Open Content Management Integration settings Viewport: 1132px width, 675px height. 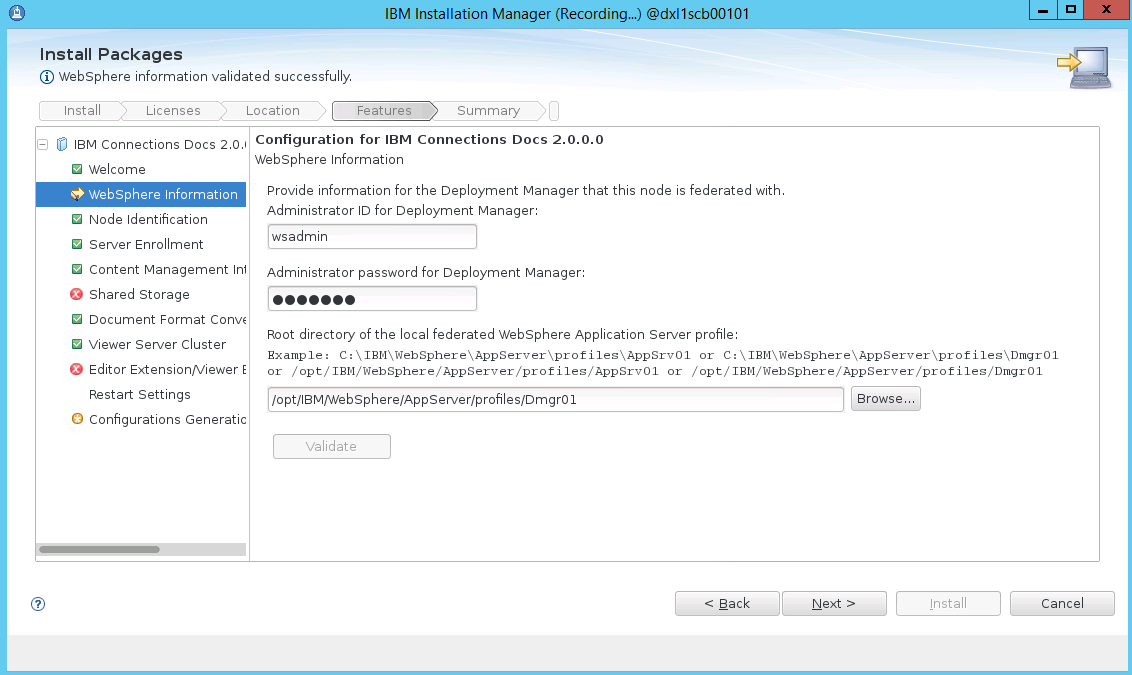tap(167, 269)
